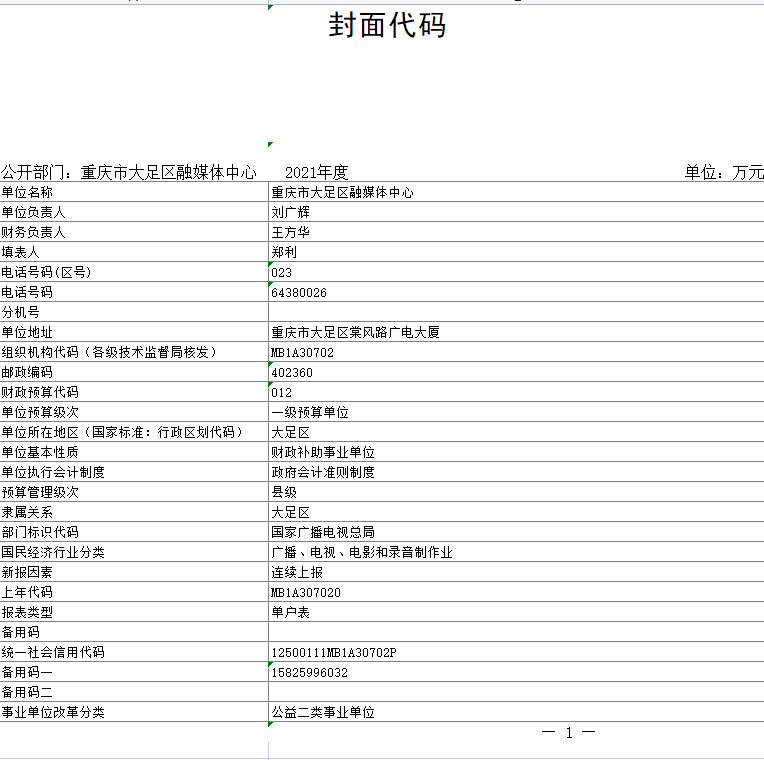Select the cell 公益二类事业单位

[516, 711]
